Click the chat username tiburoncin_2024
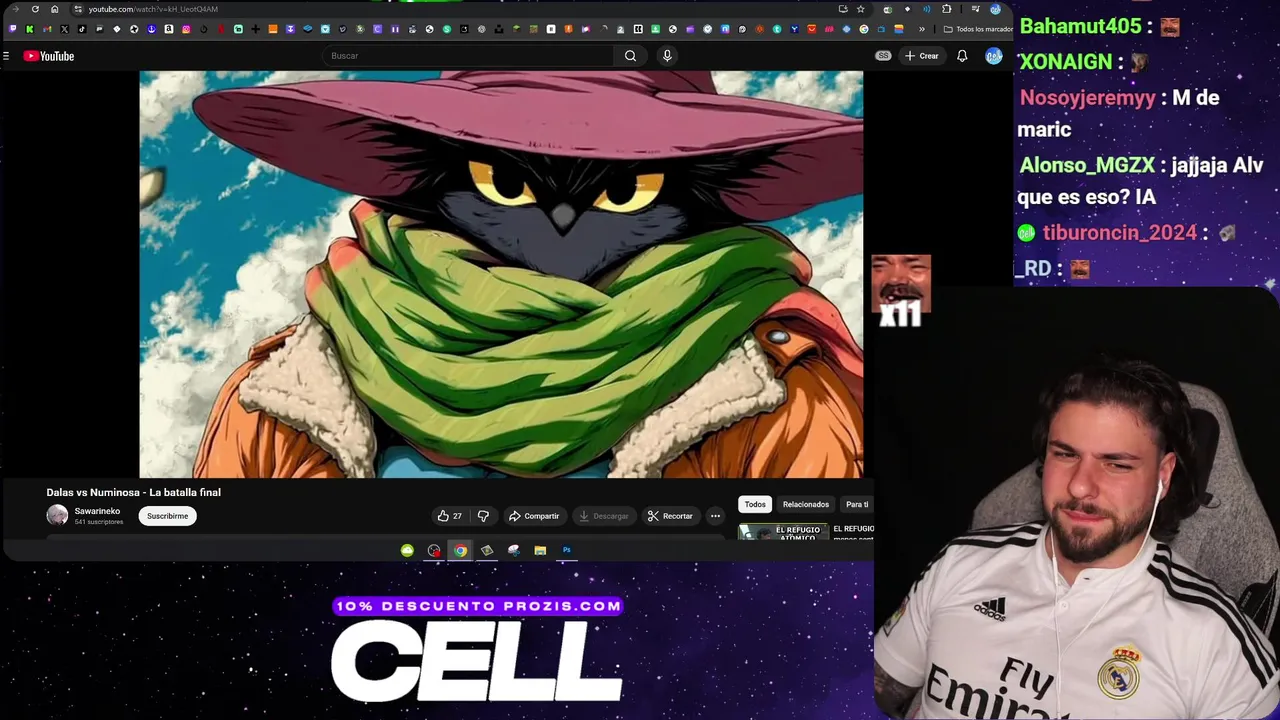This screenshot has width=1280, height=720. point(1120,233)
